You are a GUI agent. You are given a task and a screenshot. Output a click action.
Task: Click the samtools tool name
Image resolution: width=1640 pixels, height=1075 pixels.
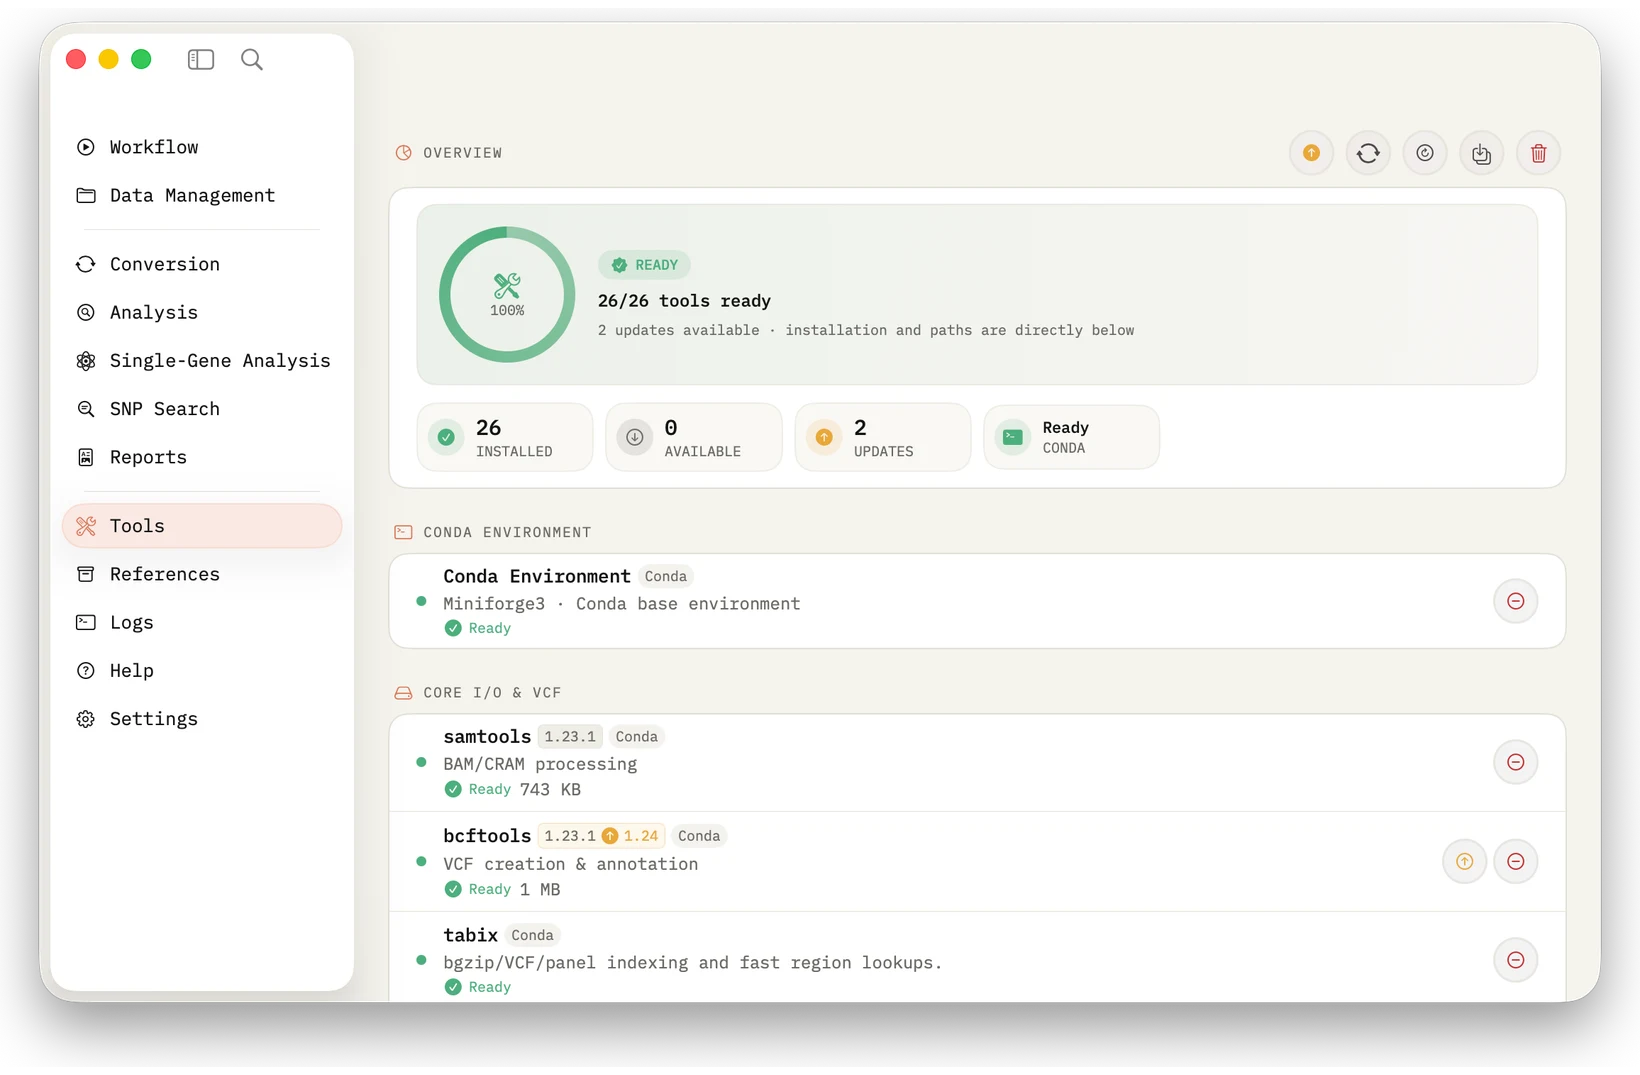(487, 737)
